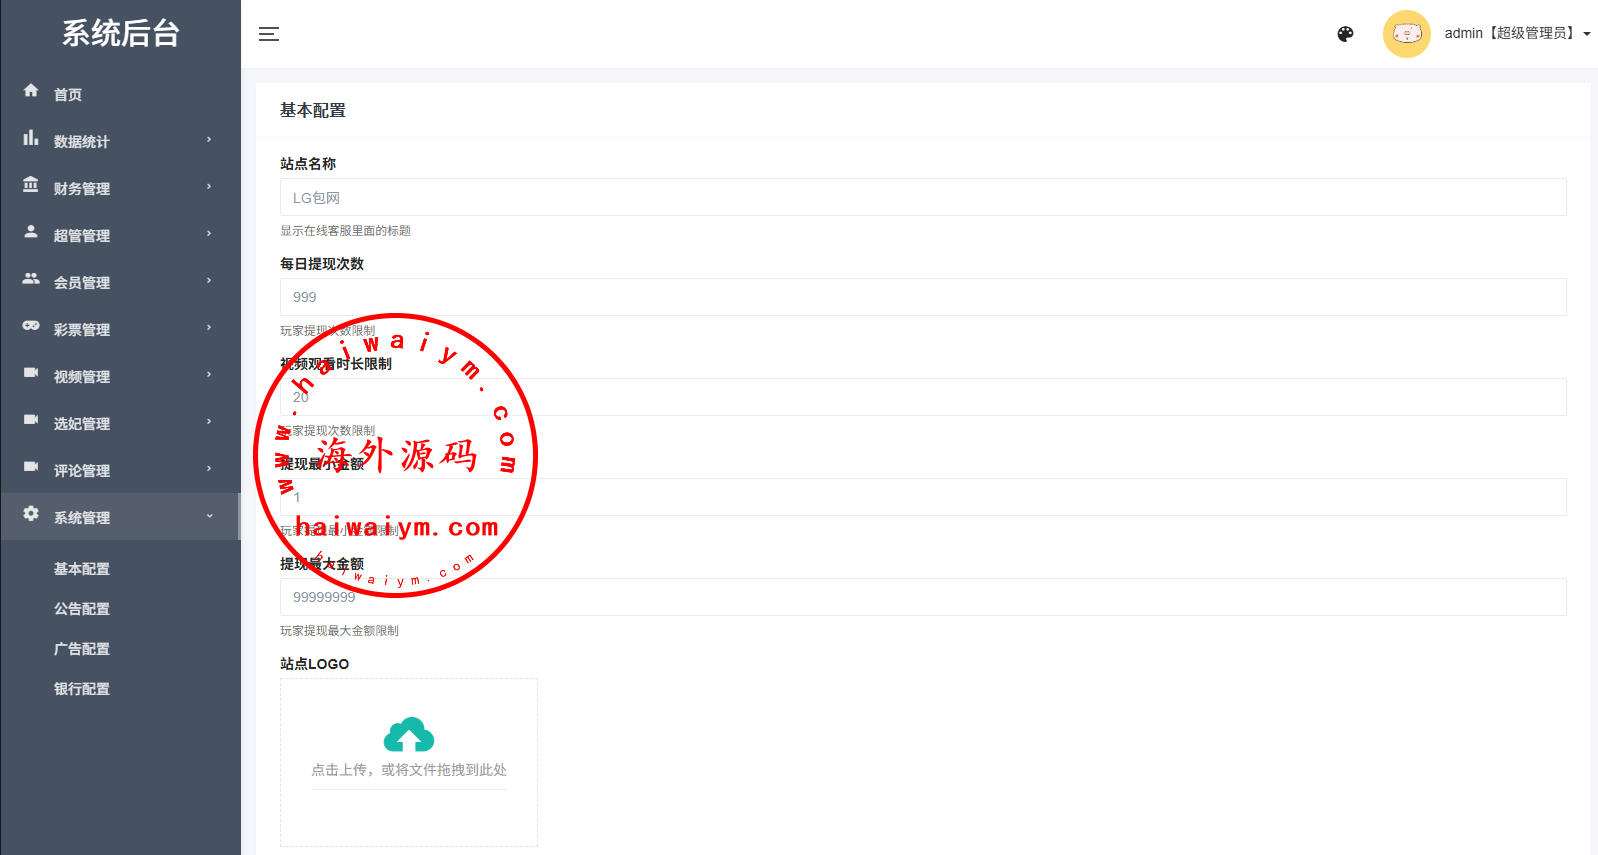The width and height of the screenshot is (1598, 855).
Task: Expand the 视频管理 sidebar chevron
Action: point(209,375)
